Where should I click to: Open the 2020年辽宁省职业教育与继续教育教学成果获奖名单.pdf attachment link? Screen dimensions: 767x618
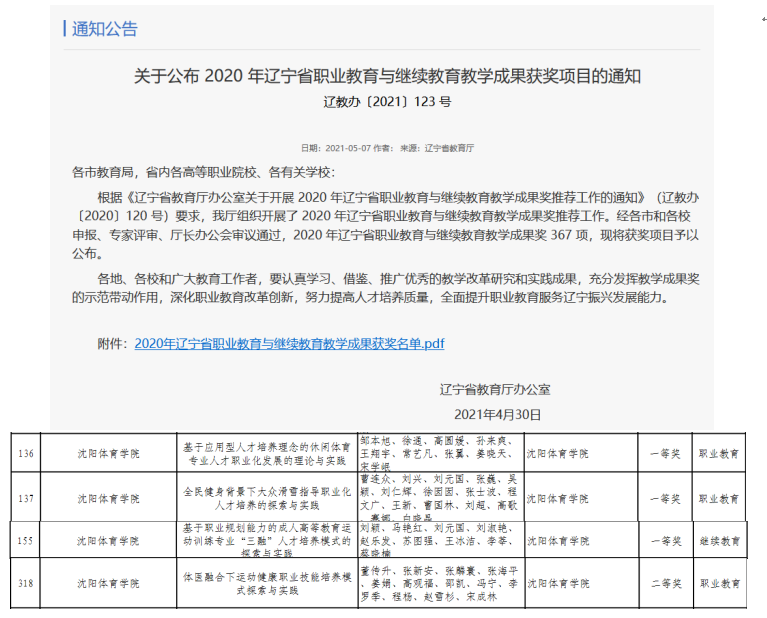click(x=289, y=343)
